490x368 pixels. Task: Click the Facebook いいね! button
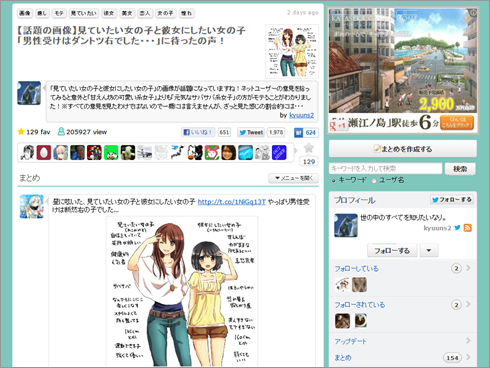[x=198, y=132]
